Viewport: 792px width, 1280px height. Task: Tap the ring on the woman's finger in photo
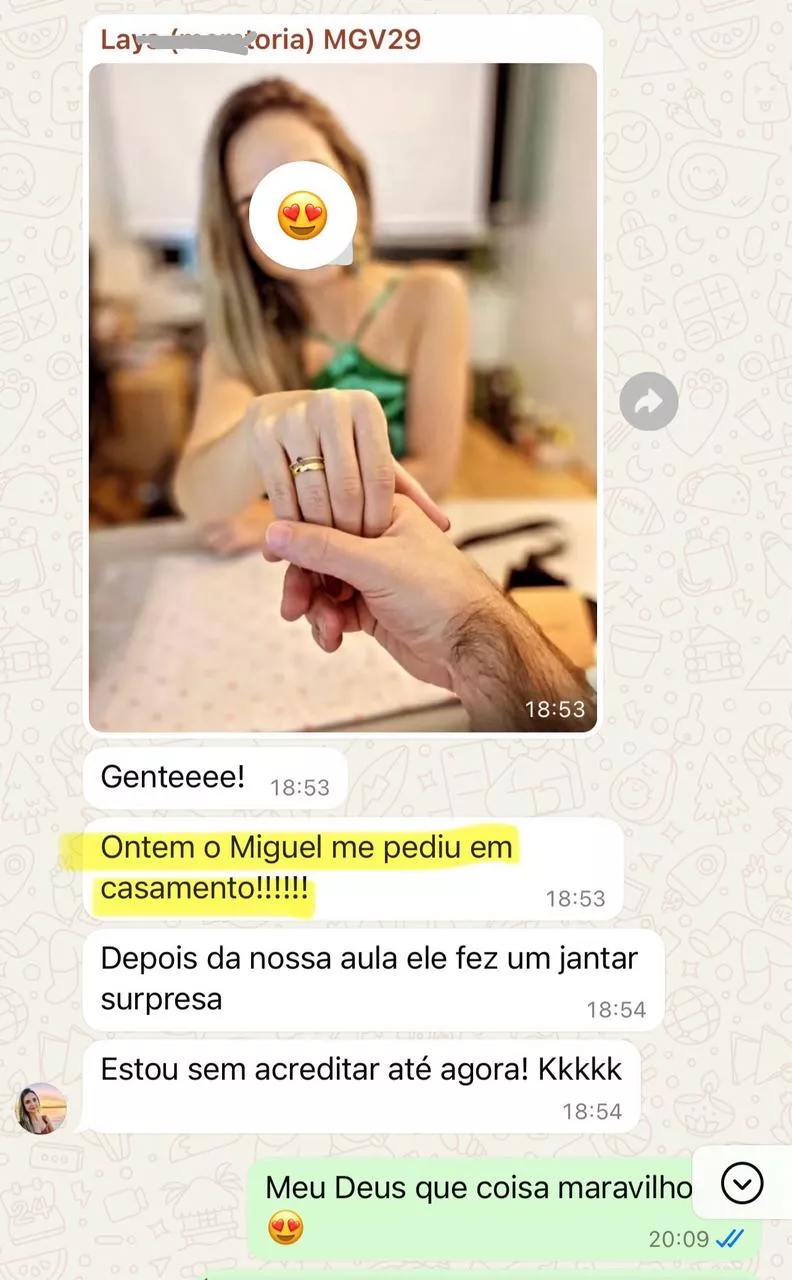click(x=307, y=466)
